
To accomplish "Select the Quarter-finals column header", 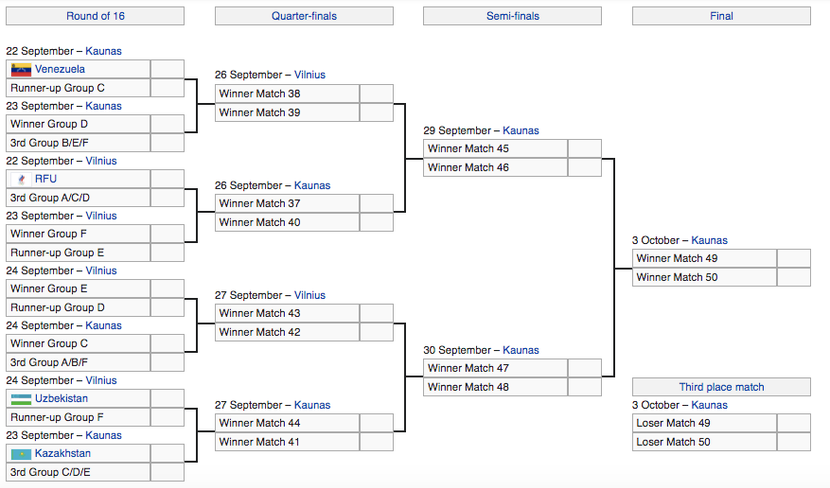I will click(304, 16).
